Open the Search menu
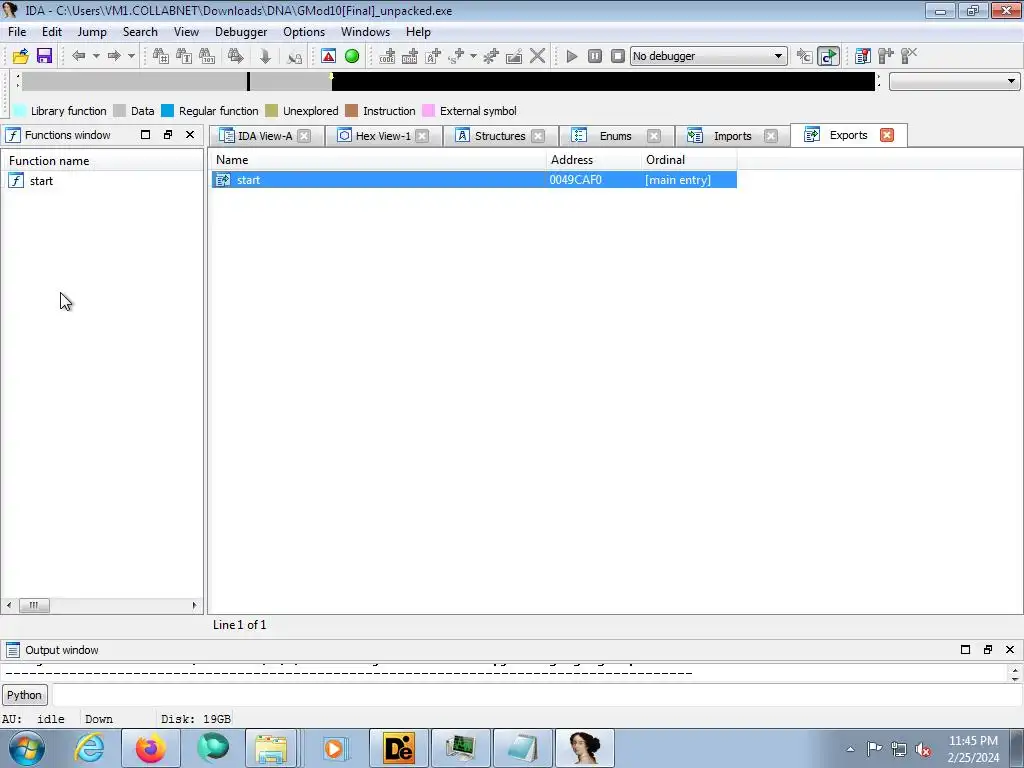1024x768 pixels. click(x=140, y=32)
